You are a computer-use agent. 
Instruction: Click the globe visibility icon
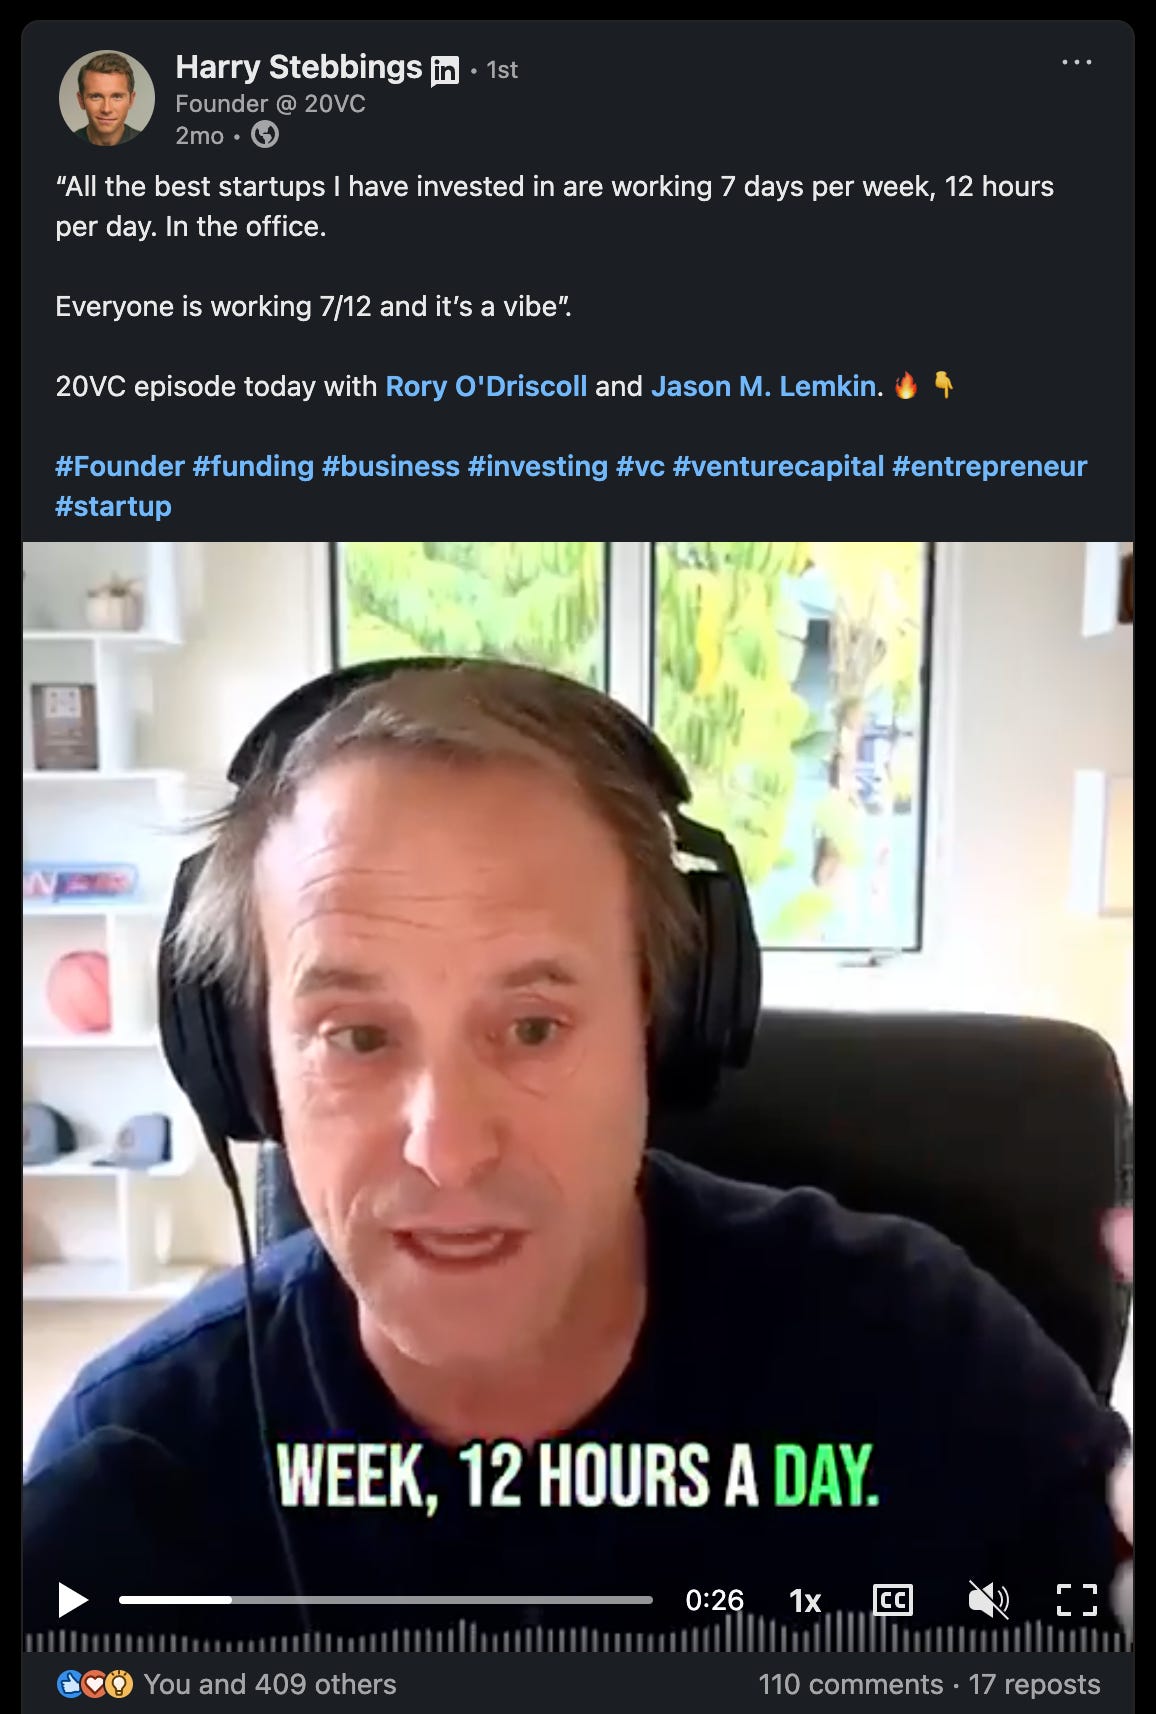pos(265,134)
